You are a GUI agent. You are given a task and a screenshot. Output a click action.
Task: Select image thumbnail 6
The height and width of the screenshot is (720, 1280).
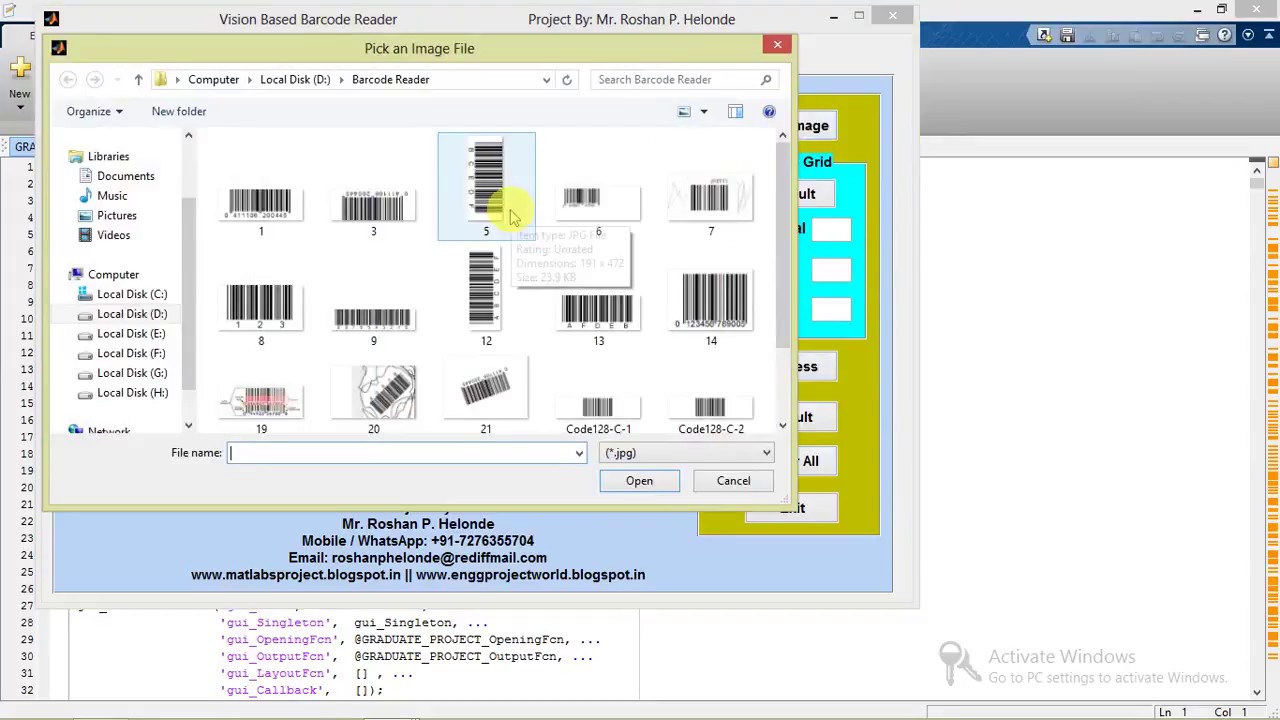coord(598,205)
